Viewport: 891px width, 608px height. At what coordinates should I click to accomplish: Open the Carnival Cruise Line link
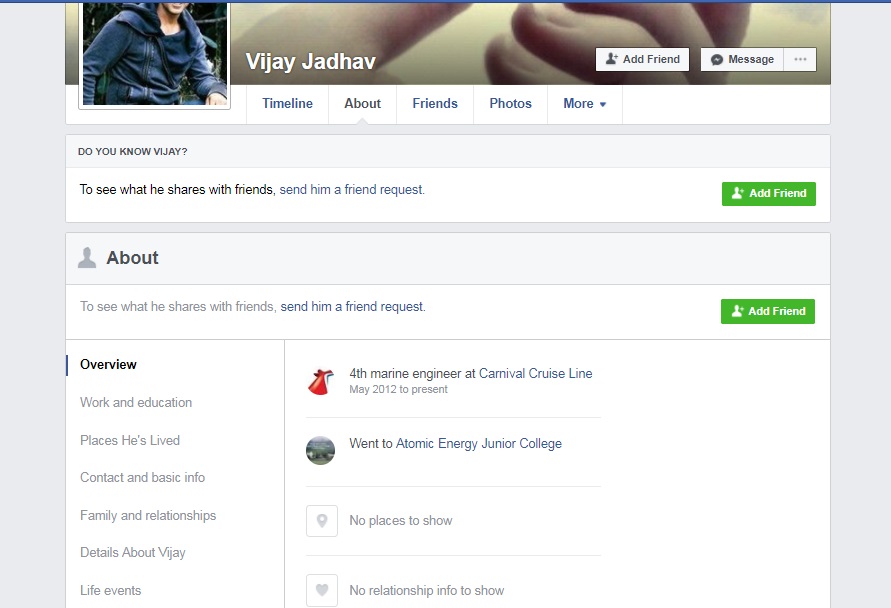click(x=535, y=373)
